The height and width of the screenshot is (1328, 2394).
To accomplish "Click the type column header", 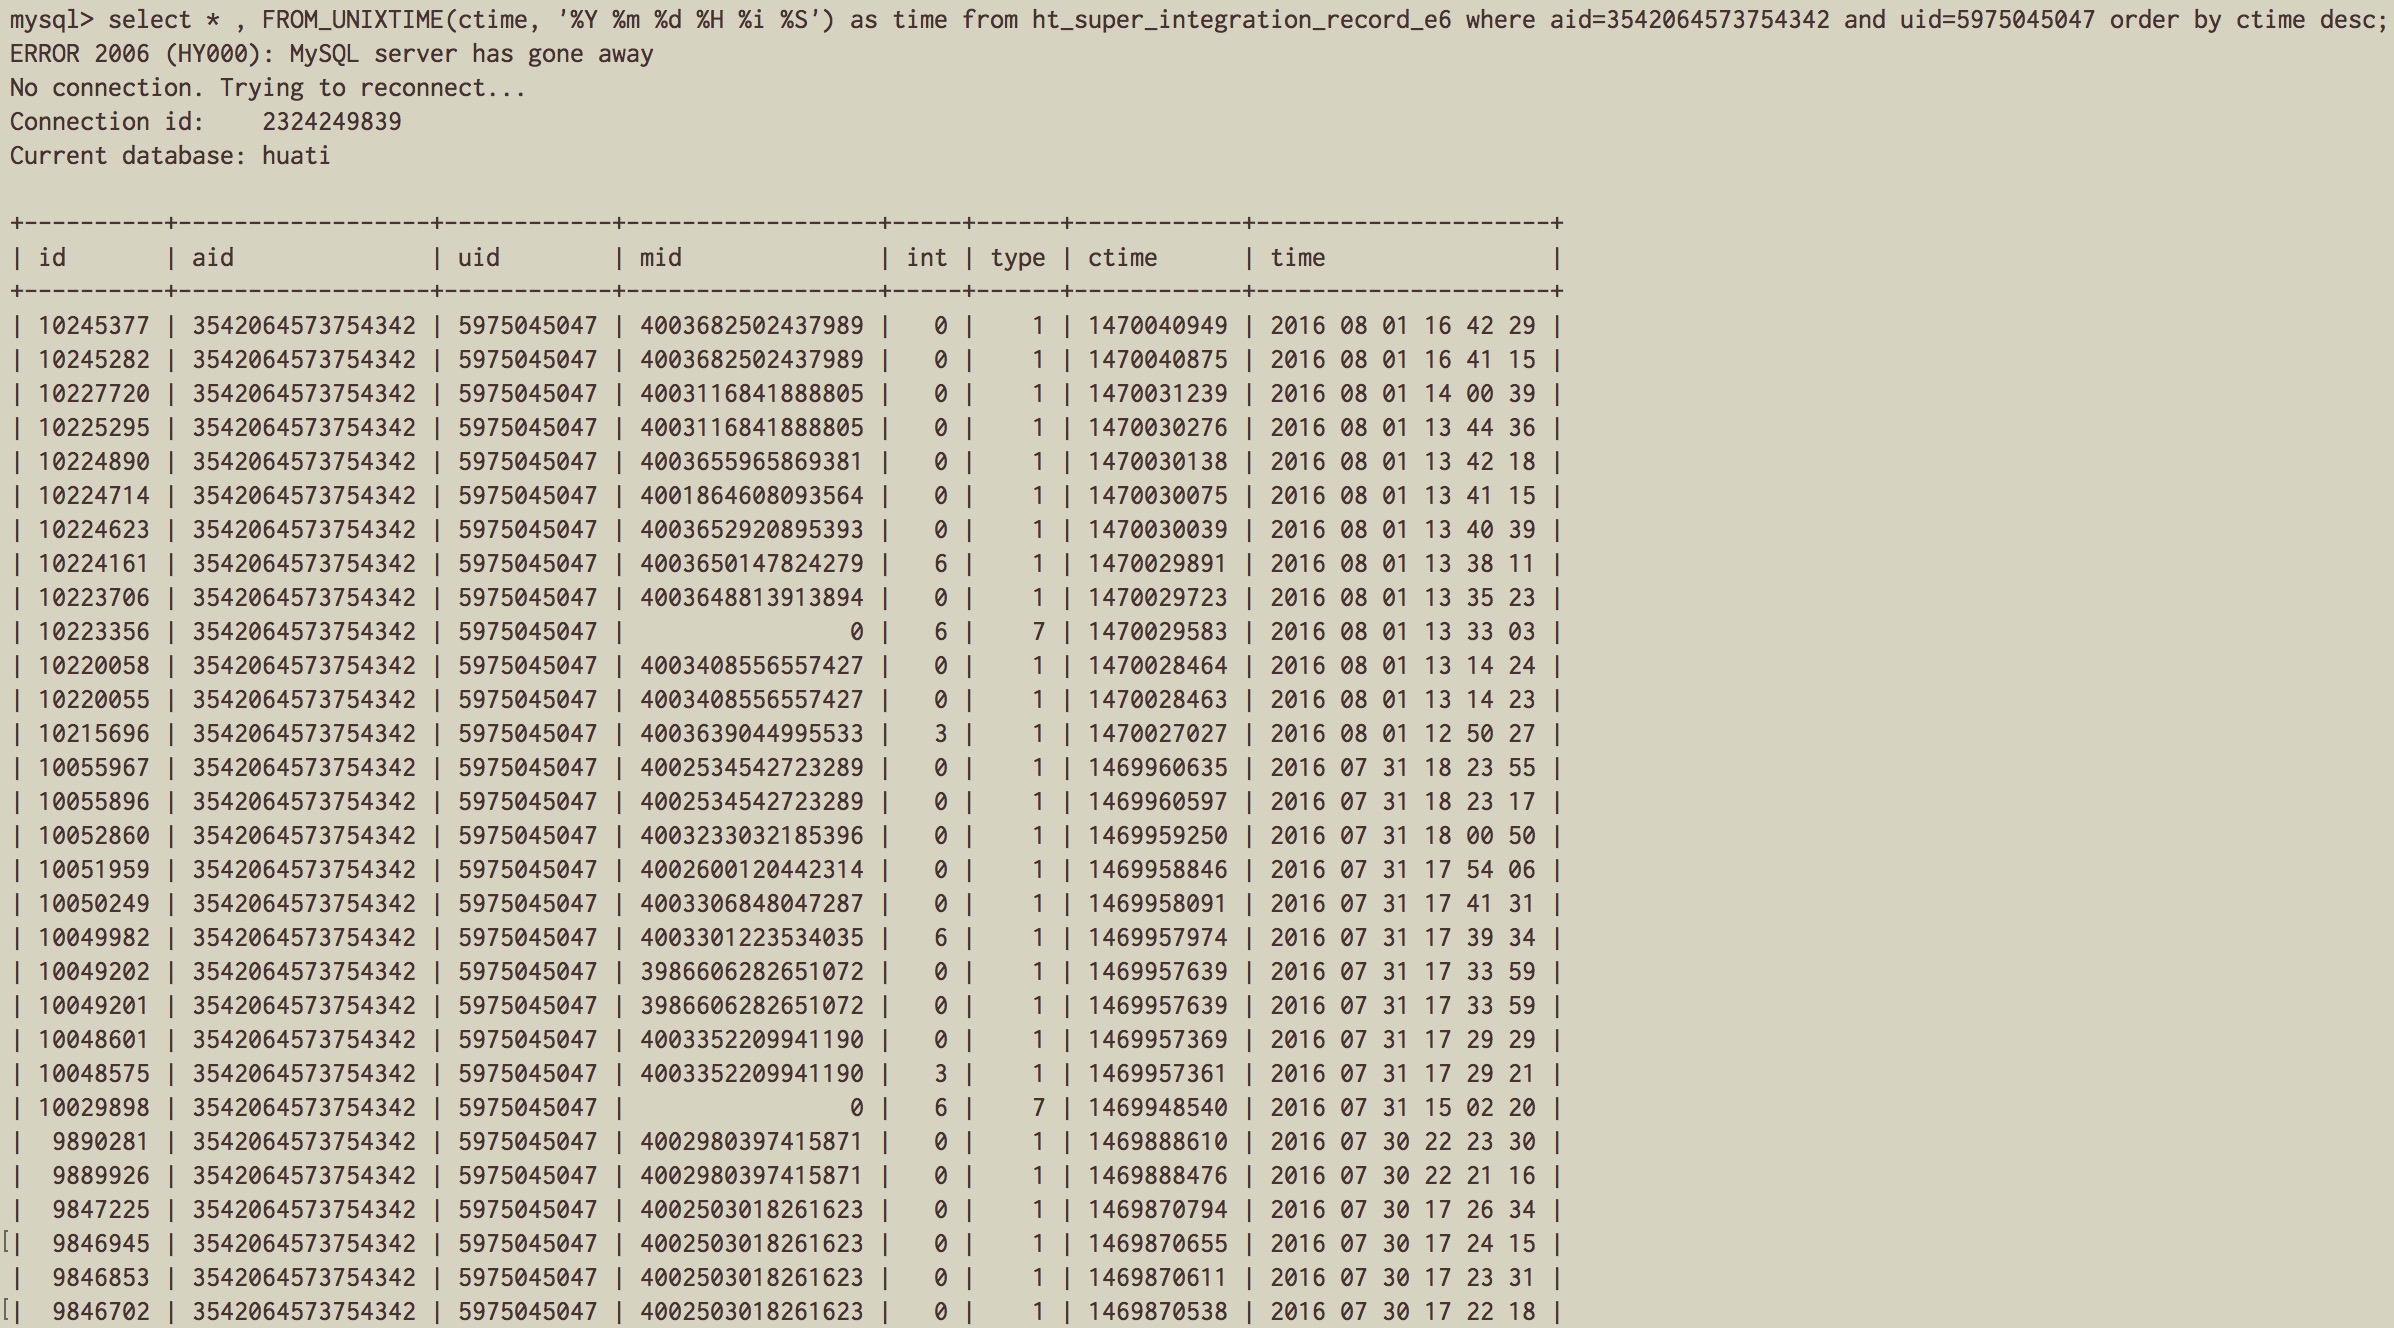I will coord(1017,257).
